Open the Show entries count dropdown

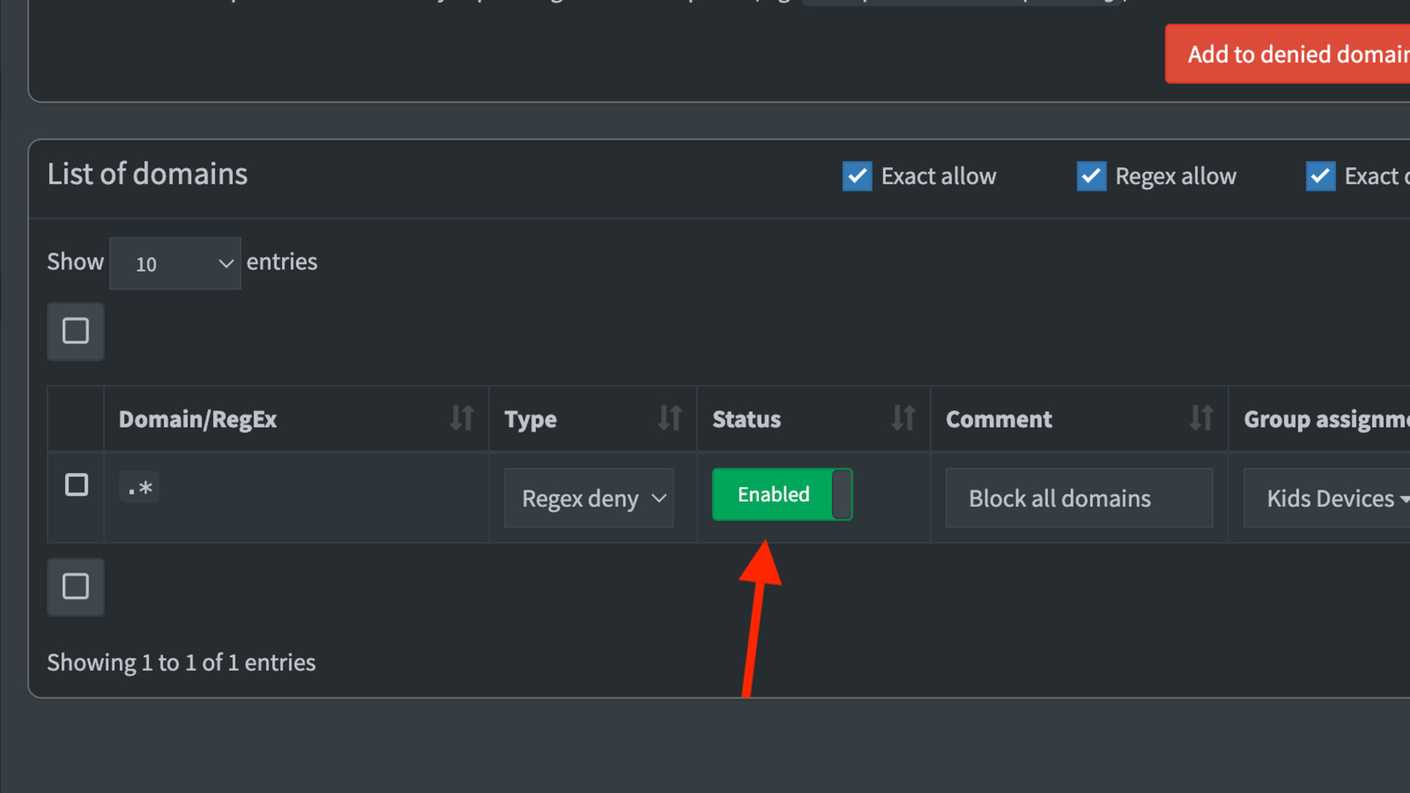click(x=175, y=263)
